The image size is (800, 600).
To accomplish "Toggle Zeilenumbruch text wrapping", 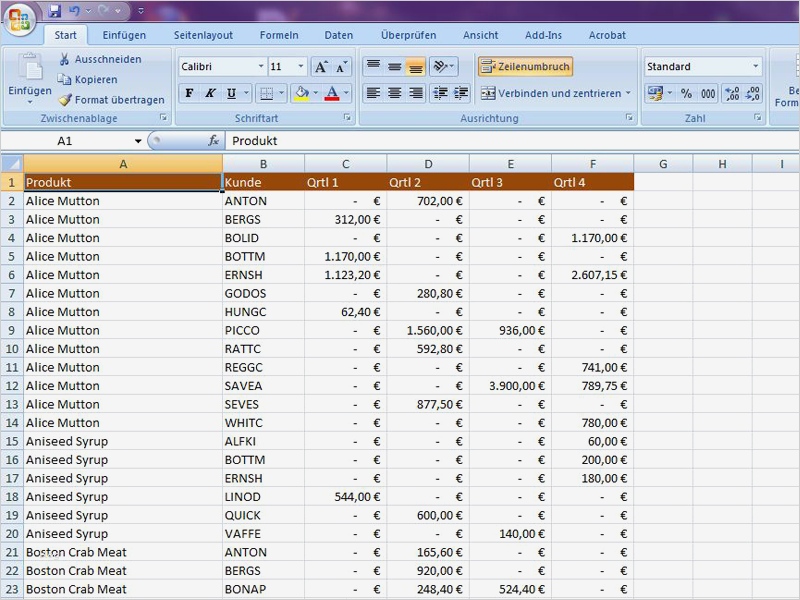I will tap(525, 67).
